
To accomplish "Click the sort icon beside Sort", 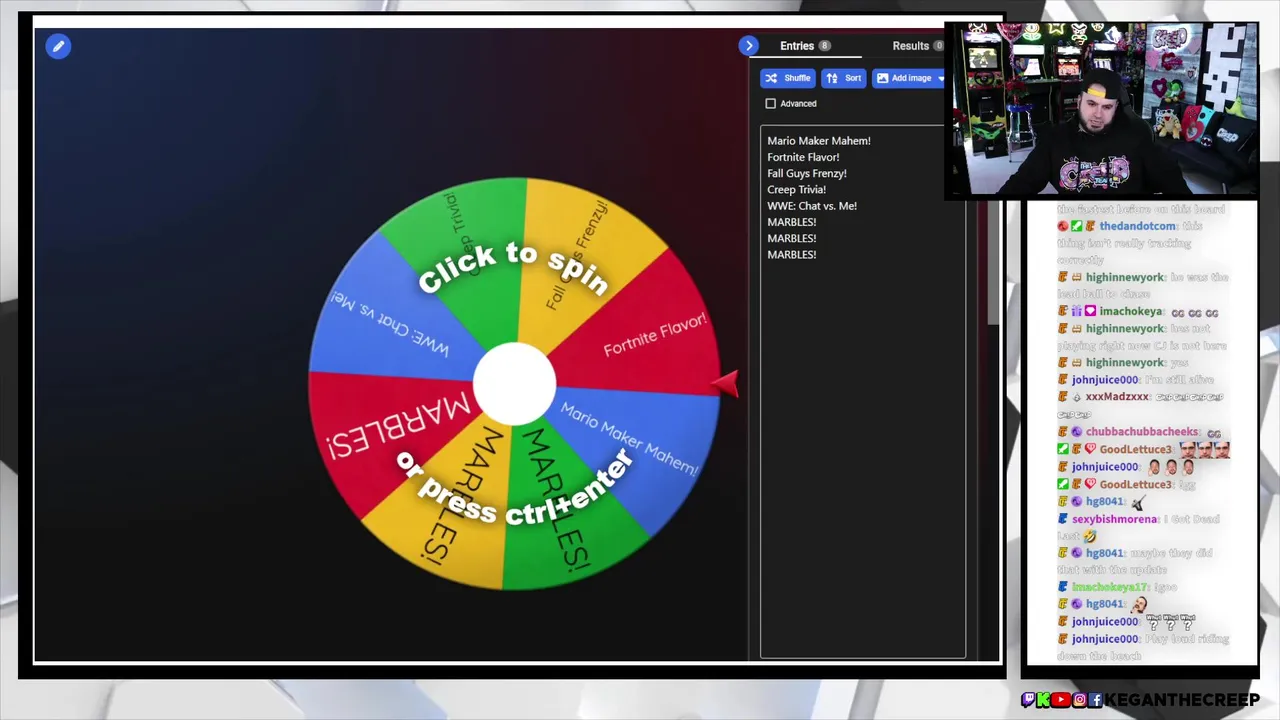I will [833, 78].
